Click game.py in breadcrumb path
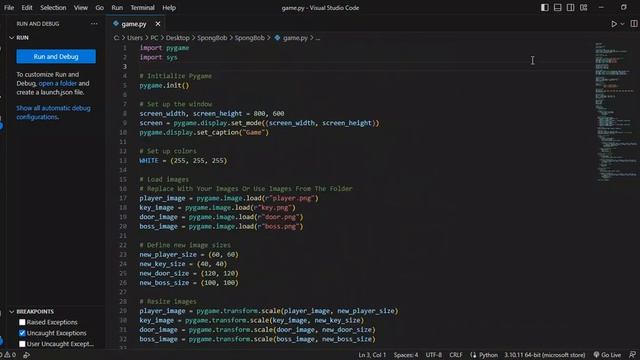The width and height of the screenshot is (640, 360). (295, 38)
